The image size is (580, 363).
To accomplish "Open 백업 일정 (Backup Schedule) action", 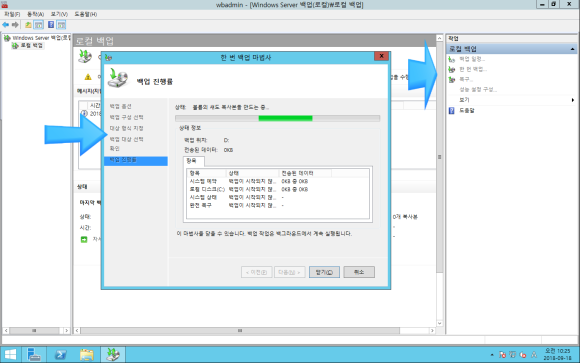I will pos(472,59).
